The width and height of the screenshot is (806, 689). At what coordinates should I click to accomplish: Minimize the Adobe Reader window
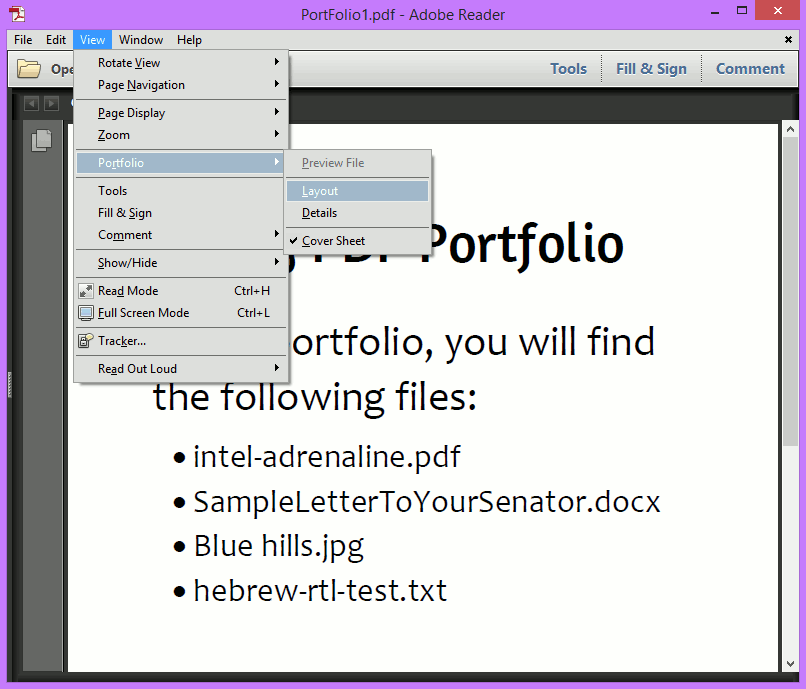pyautogui.click(x=715, y=11)
